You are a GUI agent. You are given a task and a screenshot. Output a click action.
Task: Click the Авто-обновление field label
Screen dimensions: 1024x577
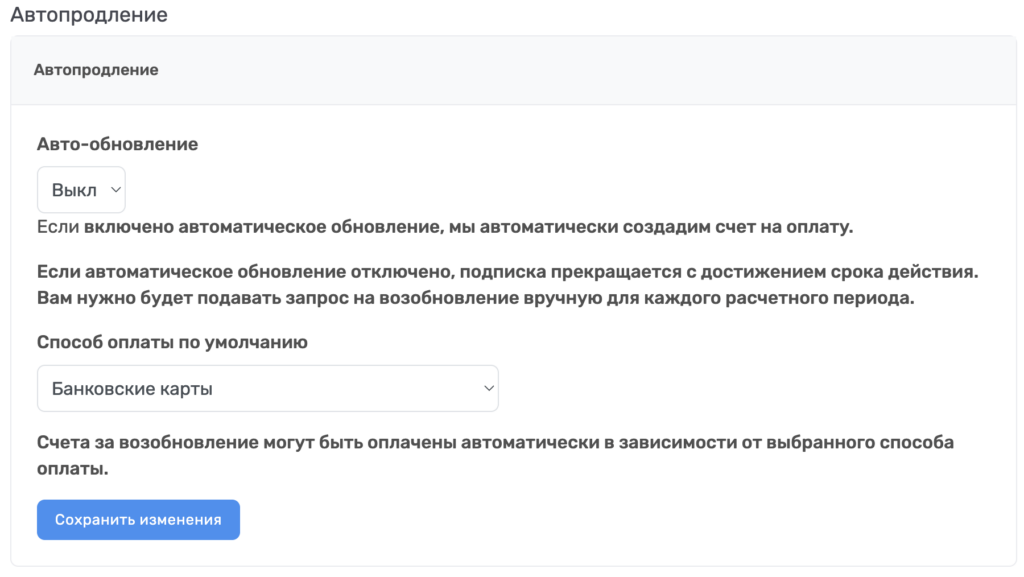[118, 144]
